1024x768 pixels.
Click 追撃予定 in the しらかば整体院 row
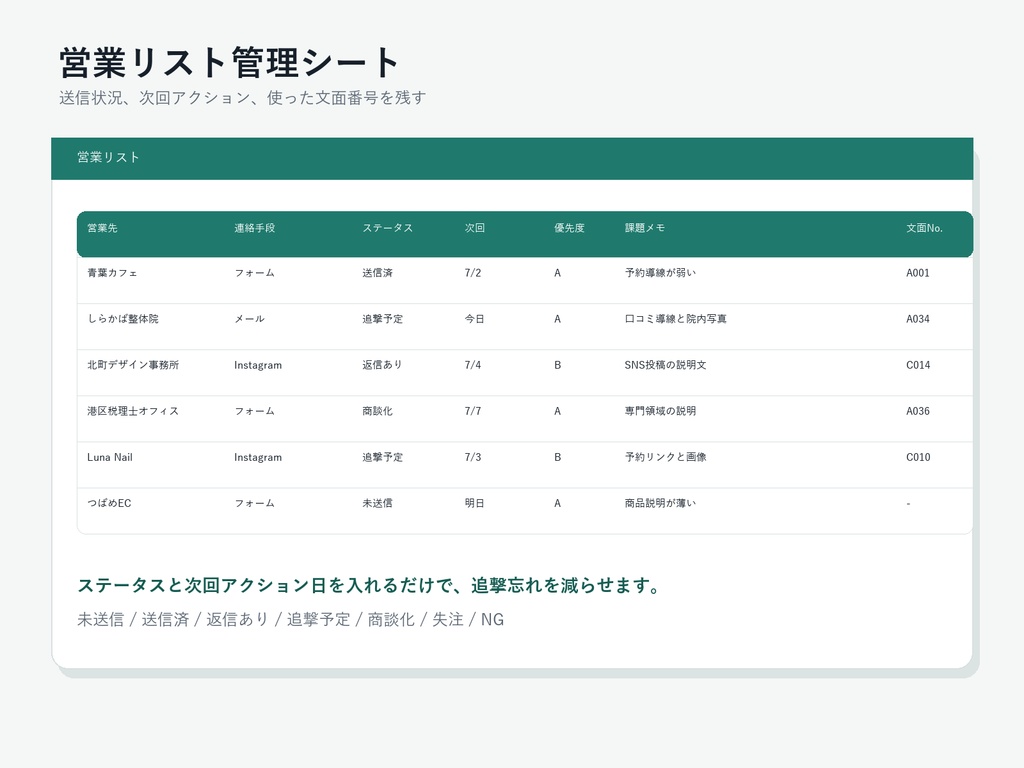383,319
